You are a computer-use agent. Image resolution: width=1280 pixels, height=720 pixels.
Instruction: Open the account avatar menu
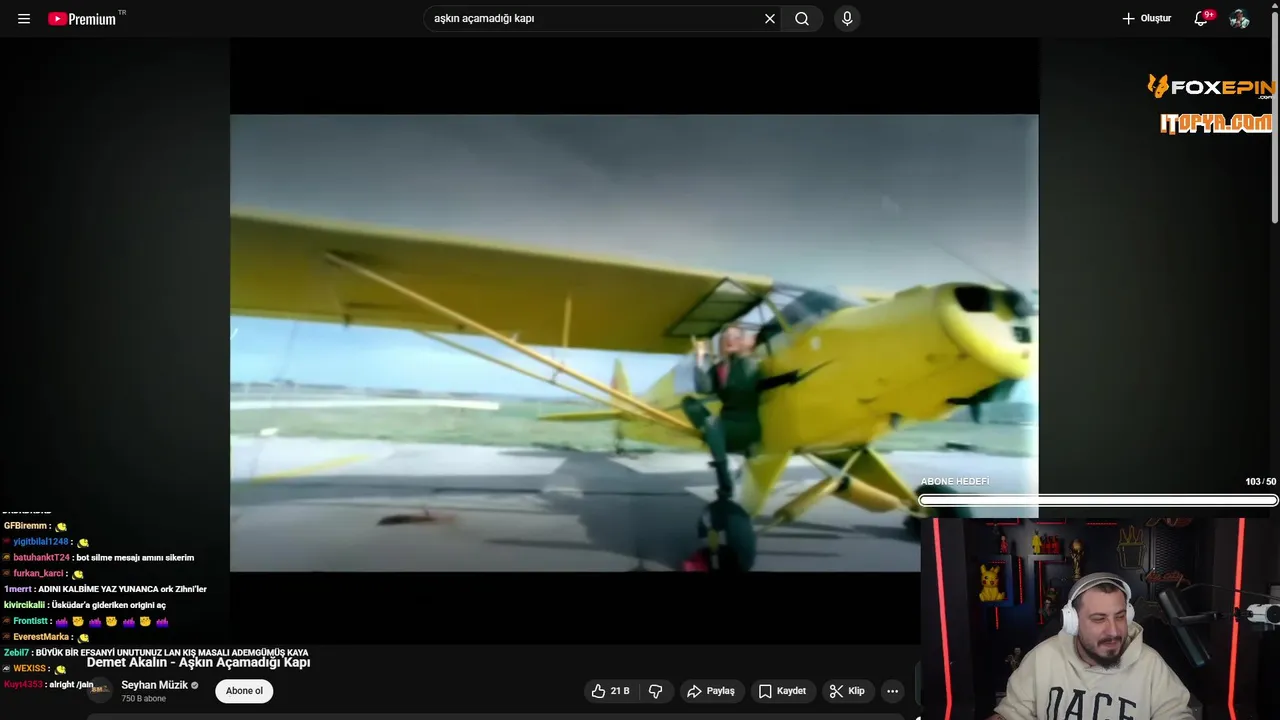[x=1240, y=19]
